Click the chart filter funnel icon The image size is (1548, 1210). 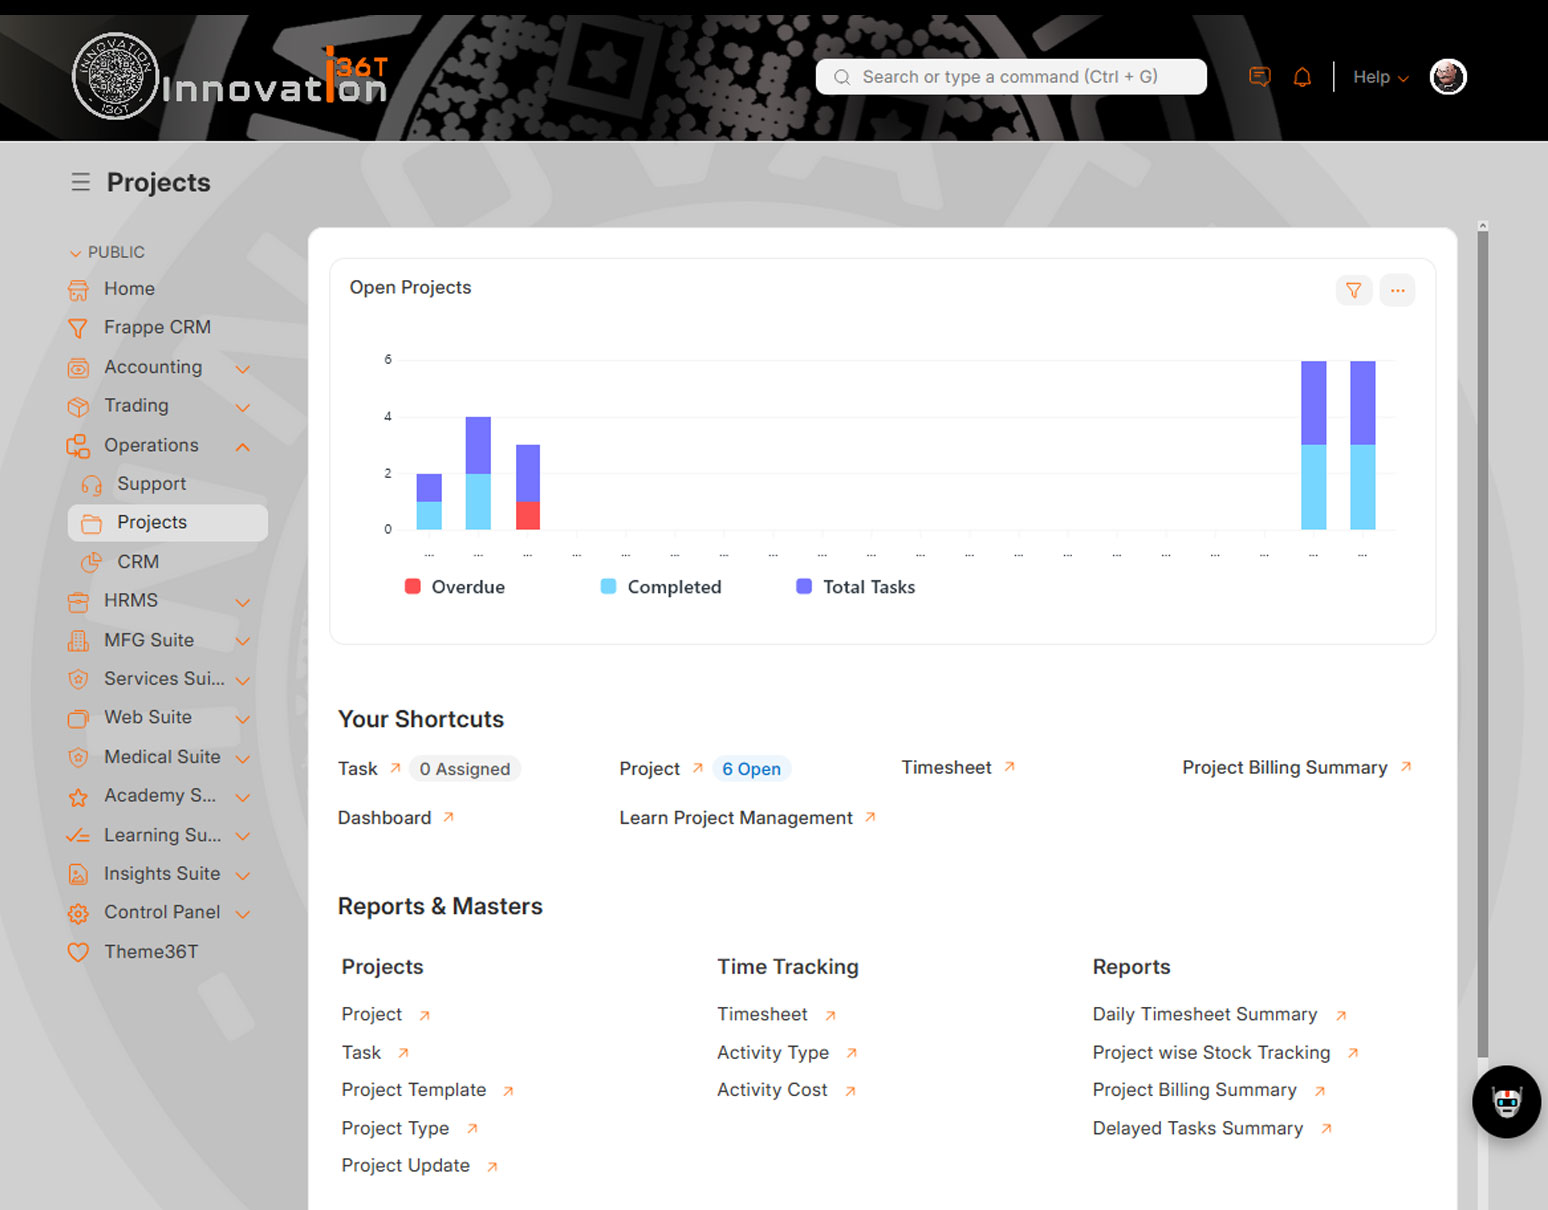[1353, 290]
